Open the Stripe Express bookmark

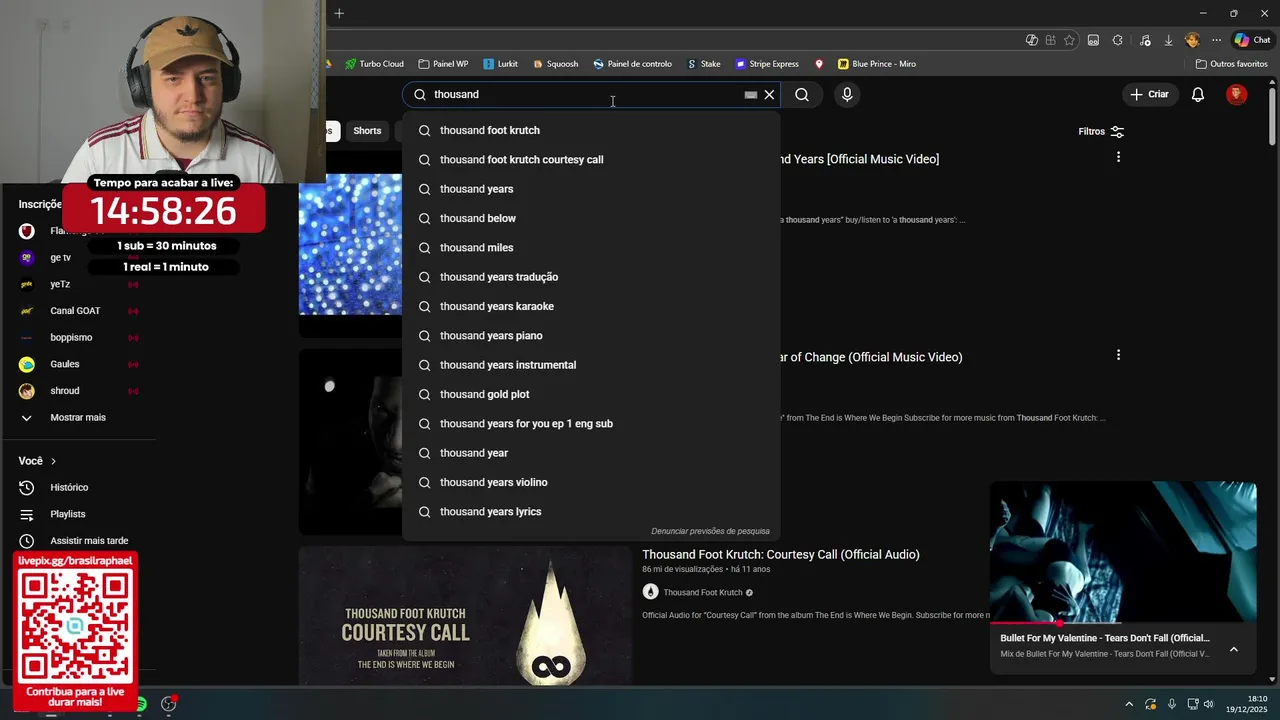767,64
